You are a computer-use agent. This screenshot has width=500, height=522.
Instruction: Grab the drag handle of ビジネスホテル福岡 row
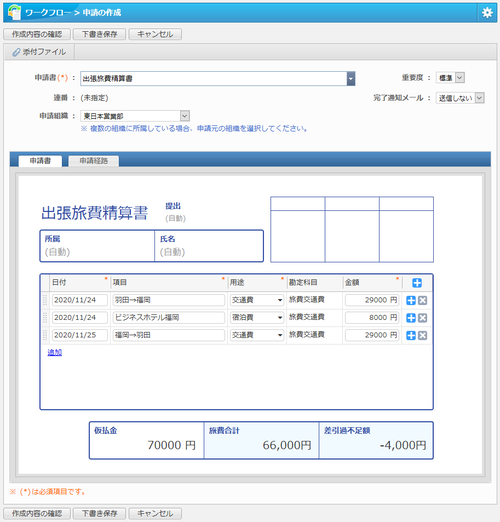[x=45, y=317]
